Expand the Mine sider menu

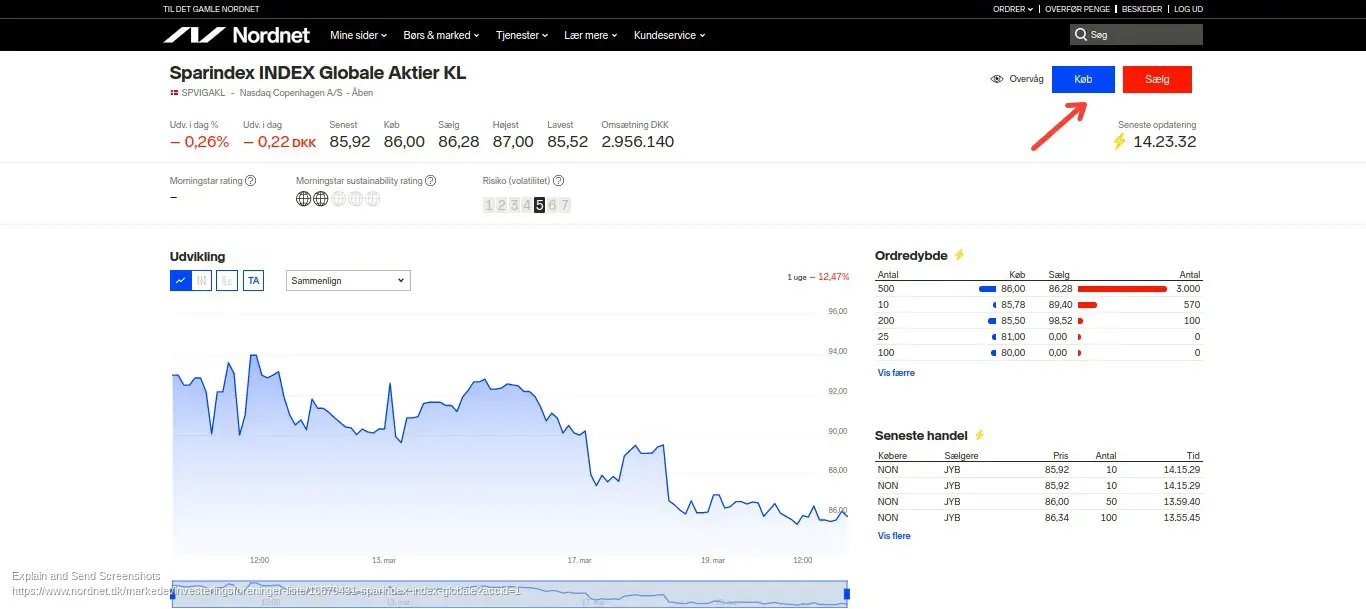358,35
